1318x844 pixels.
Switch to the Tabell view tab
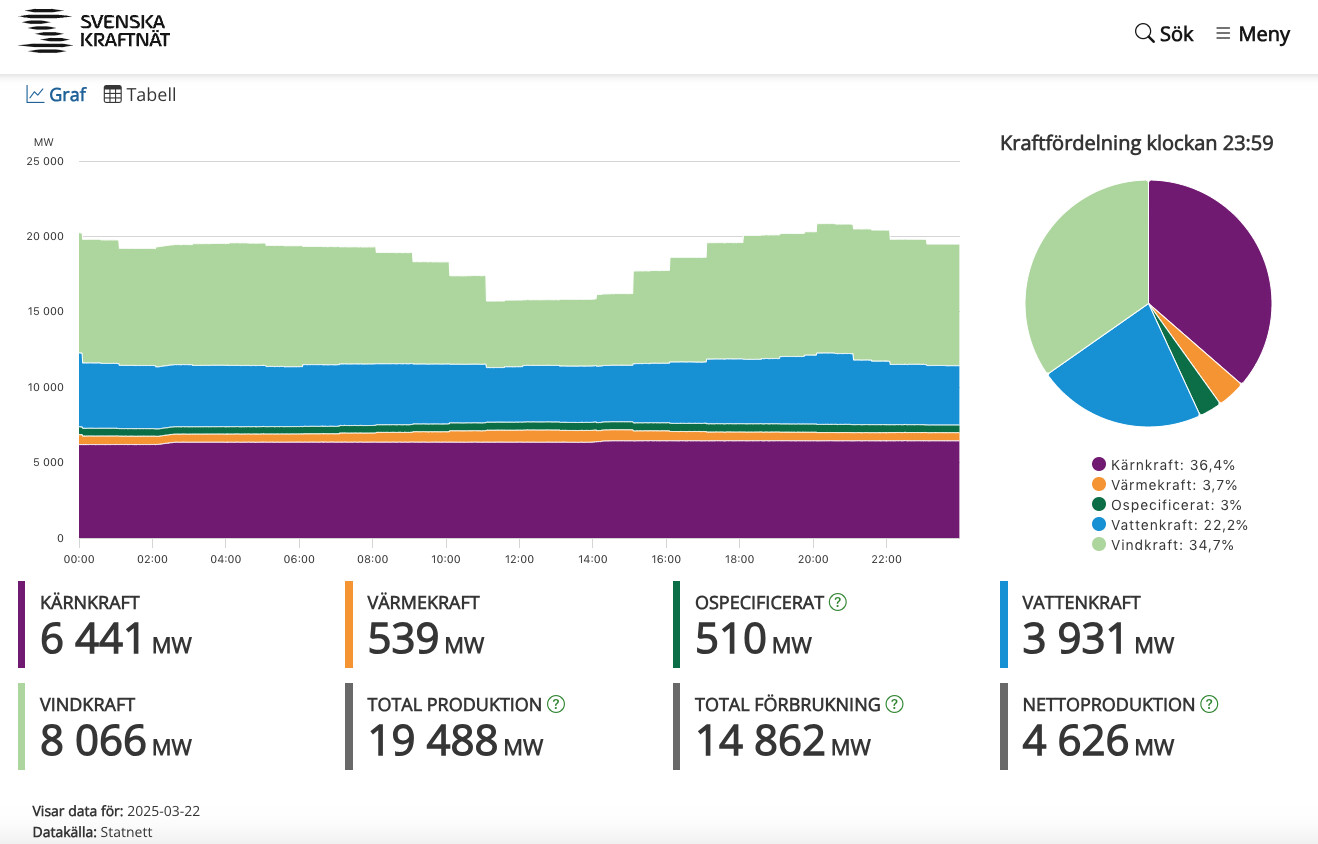click(x=140, y=95)
